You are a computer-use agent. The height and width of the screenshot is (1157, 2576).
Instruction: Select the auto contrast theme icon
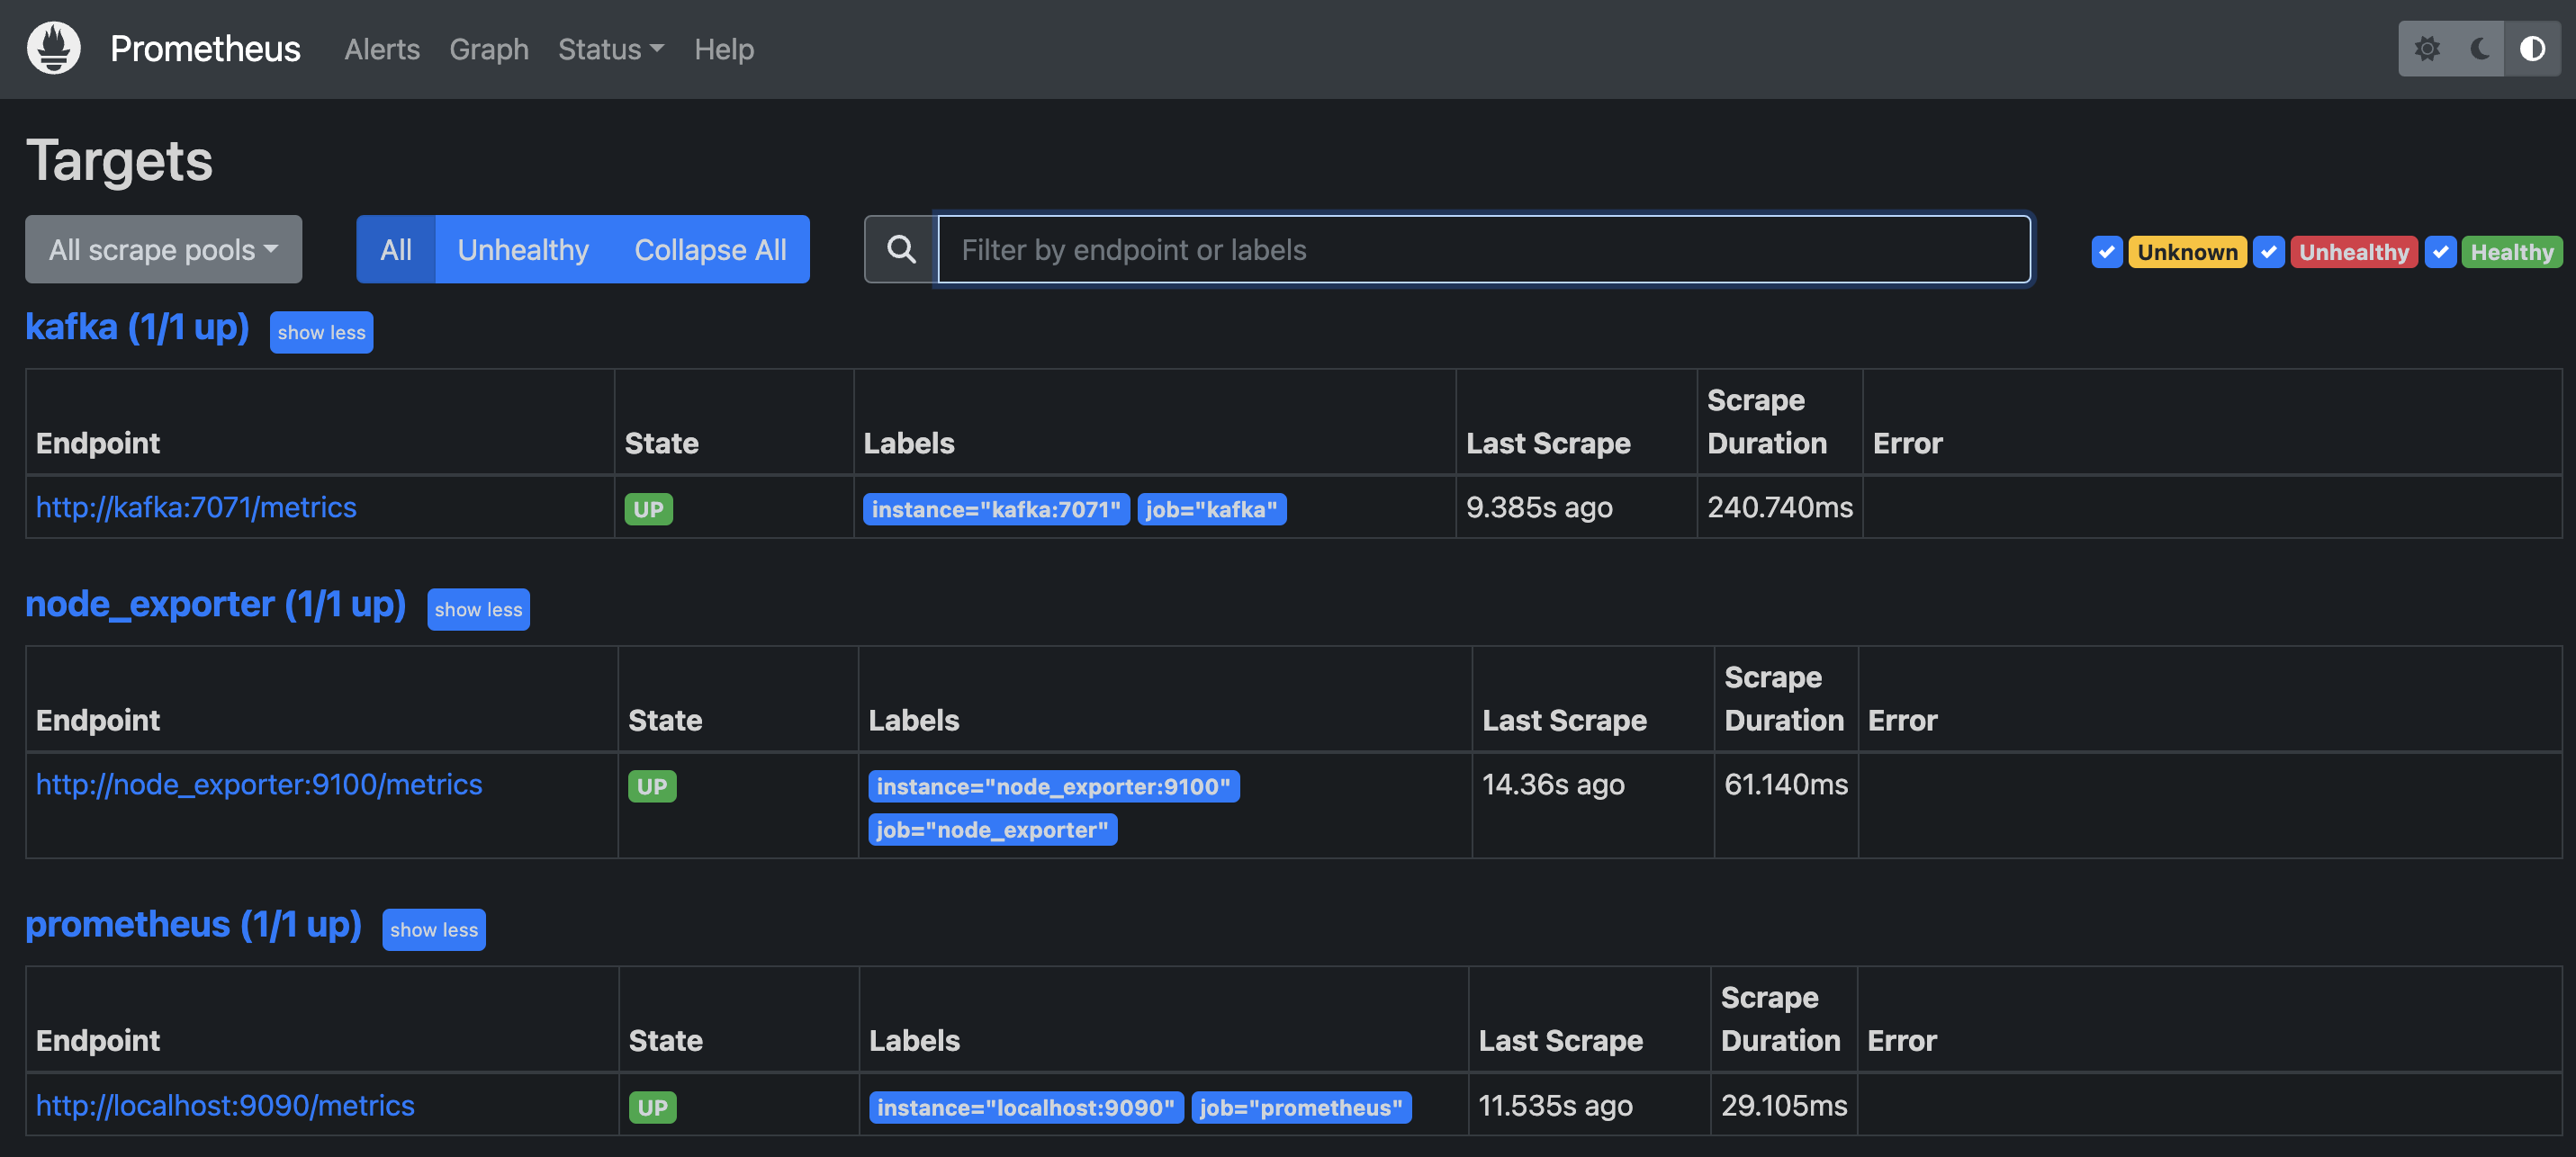click(x=2531, y=49)
